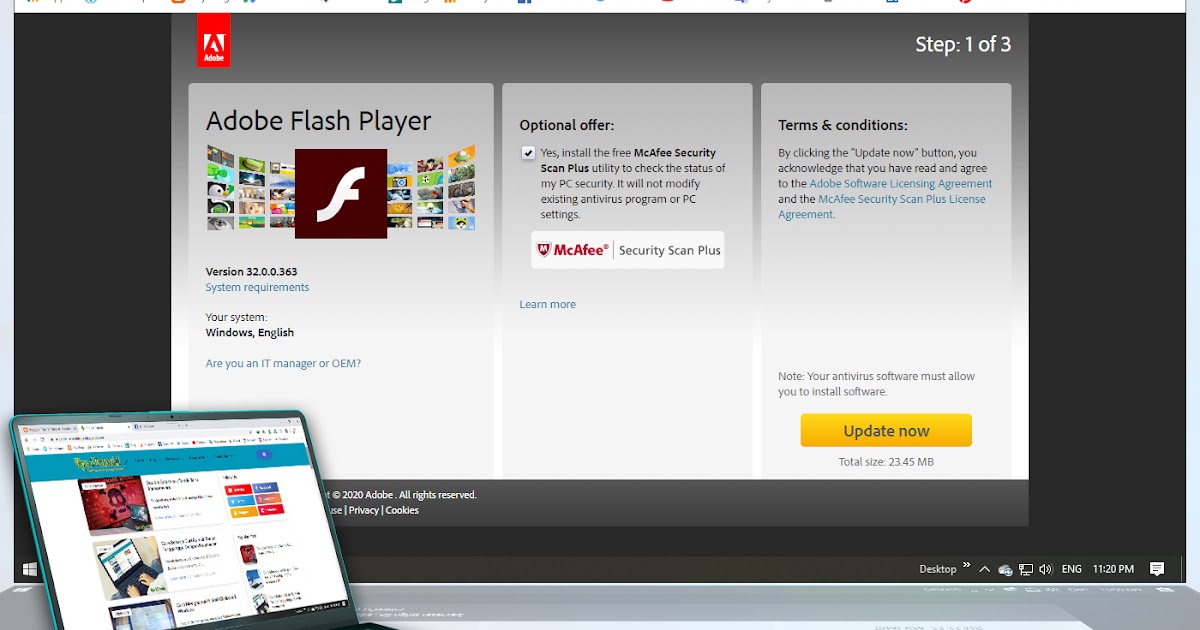Click the ENG language indicator
Image resolution: width=1200 pixels, height=630 pixels.
(1071, 569)
